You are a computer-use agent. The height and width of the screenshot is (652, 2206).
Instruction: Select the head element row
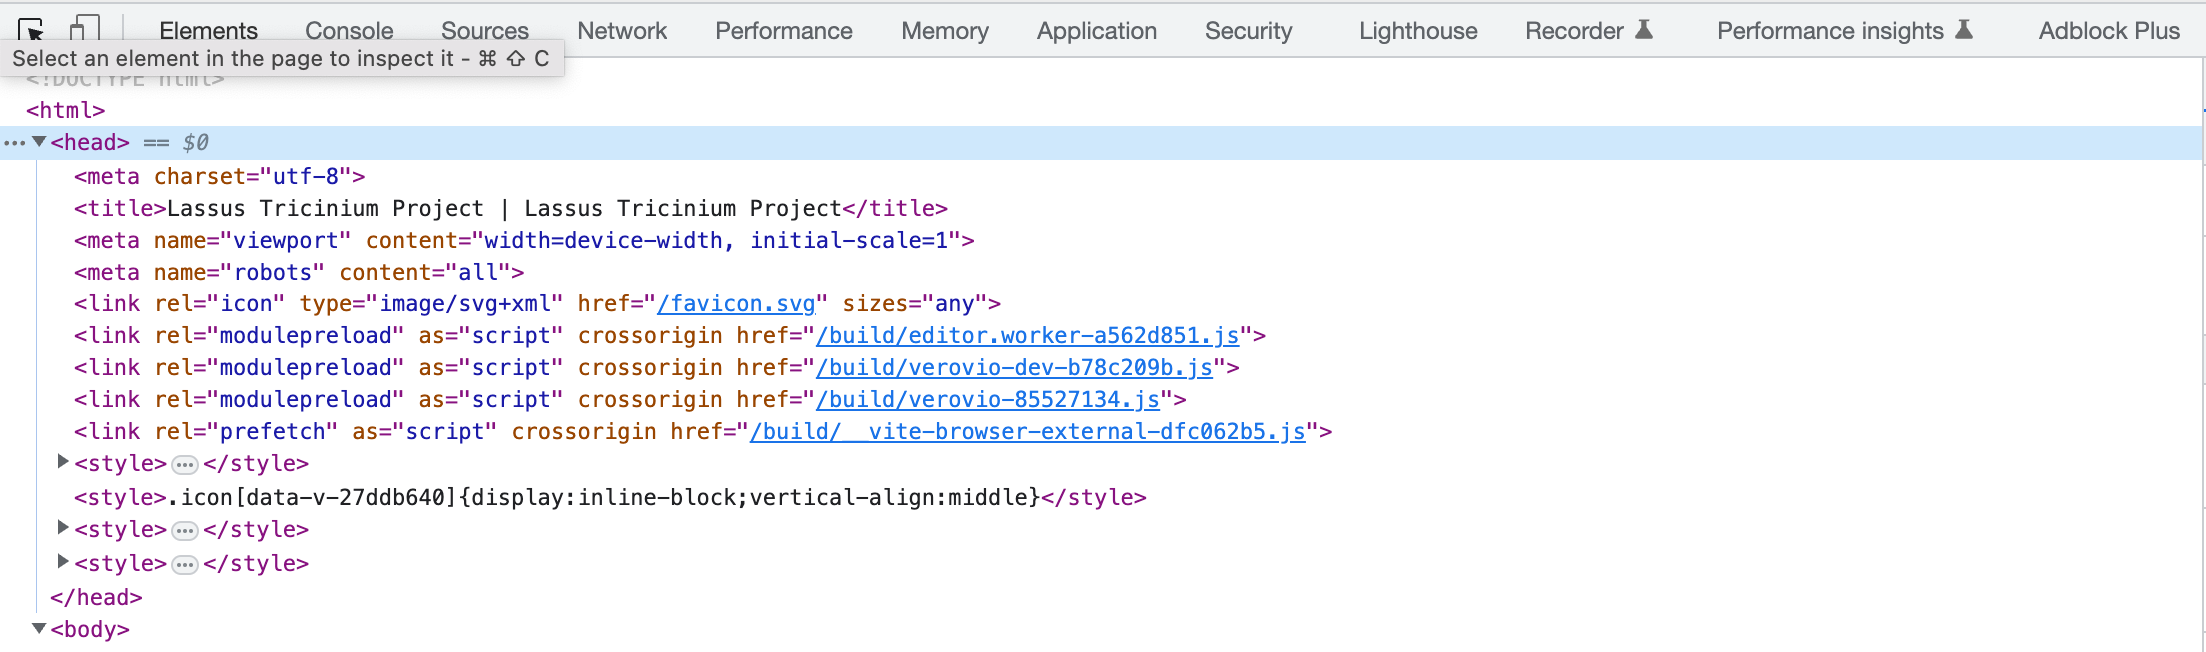click(x=1100, y=143)
